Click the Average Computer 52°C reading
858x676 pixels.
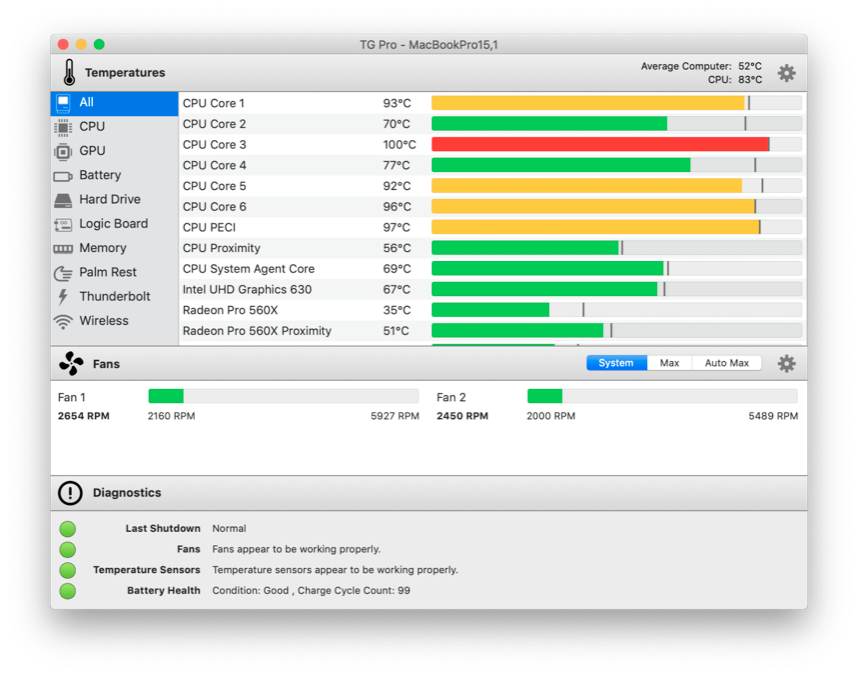pos(750,66)
